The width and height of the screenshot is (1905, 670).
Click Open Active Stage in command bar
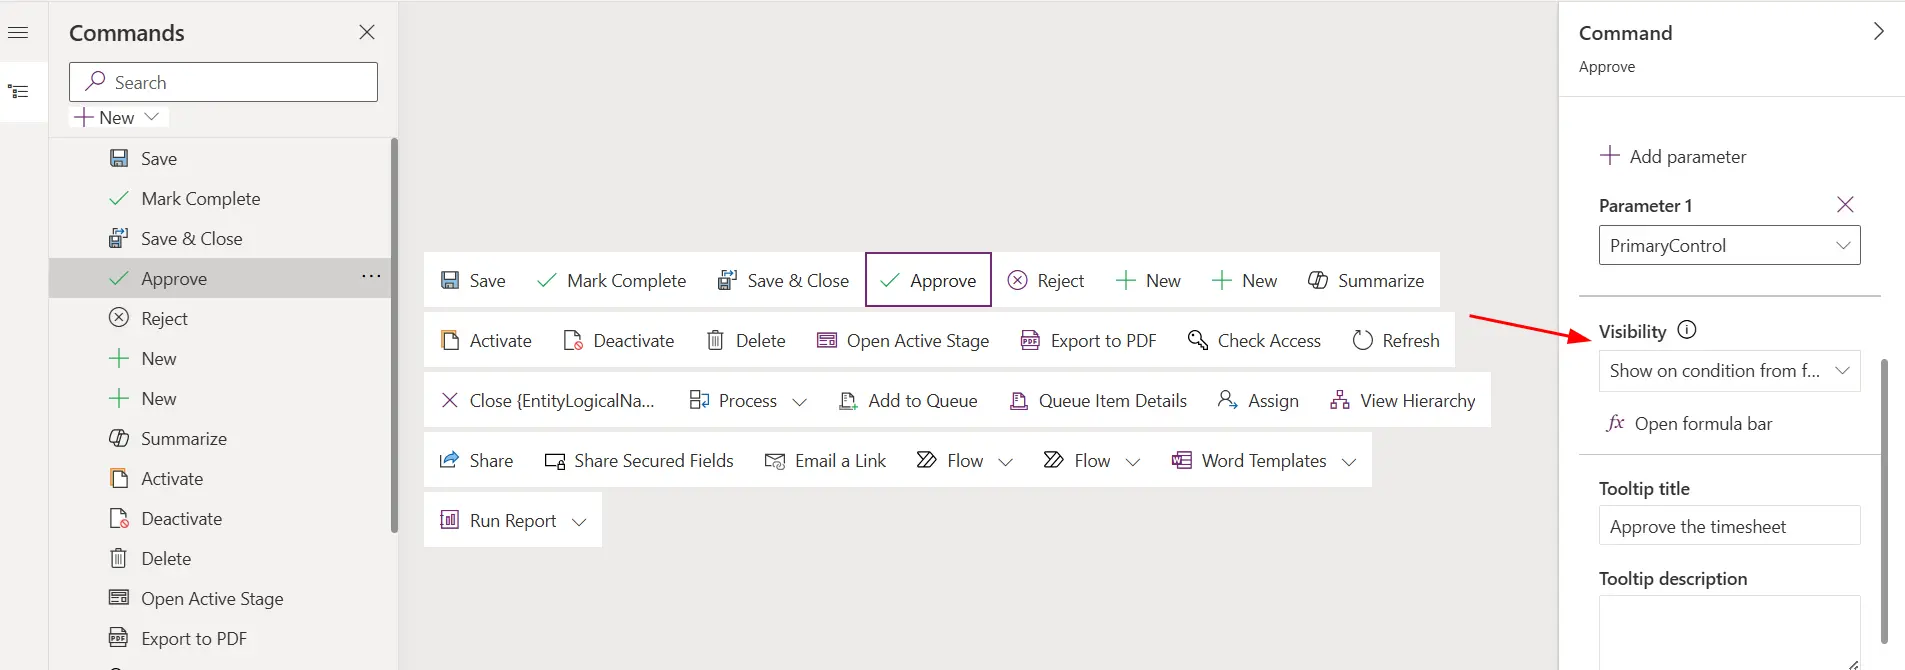coord(903,340)
